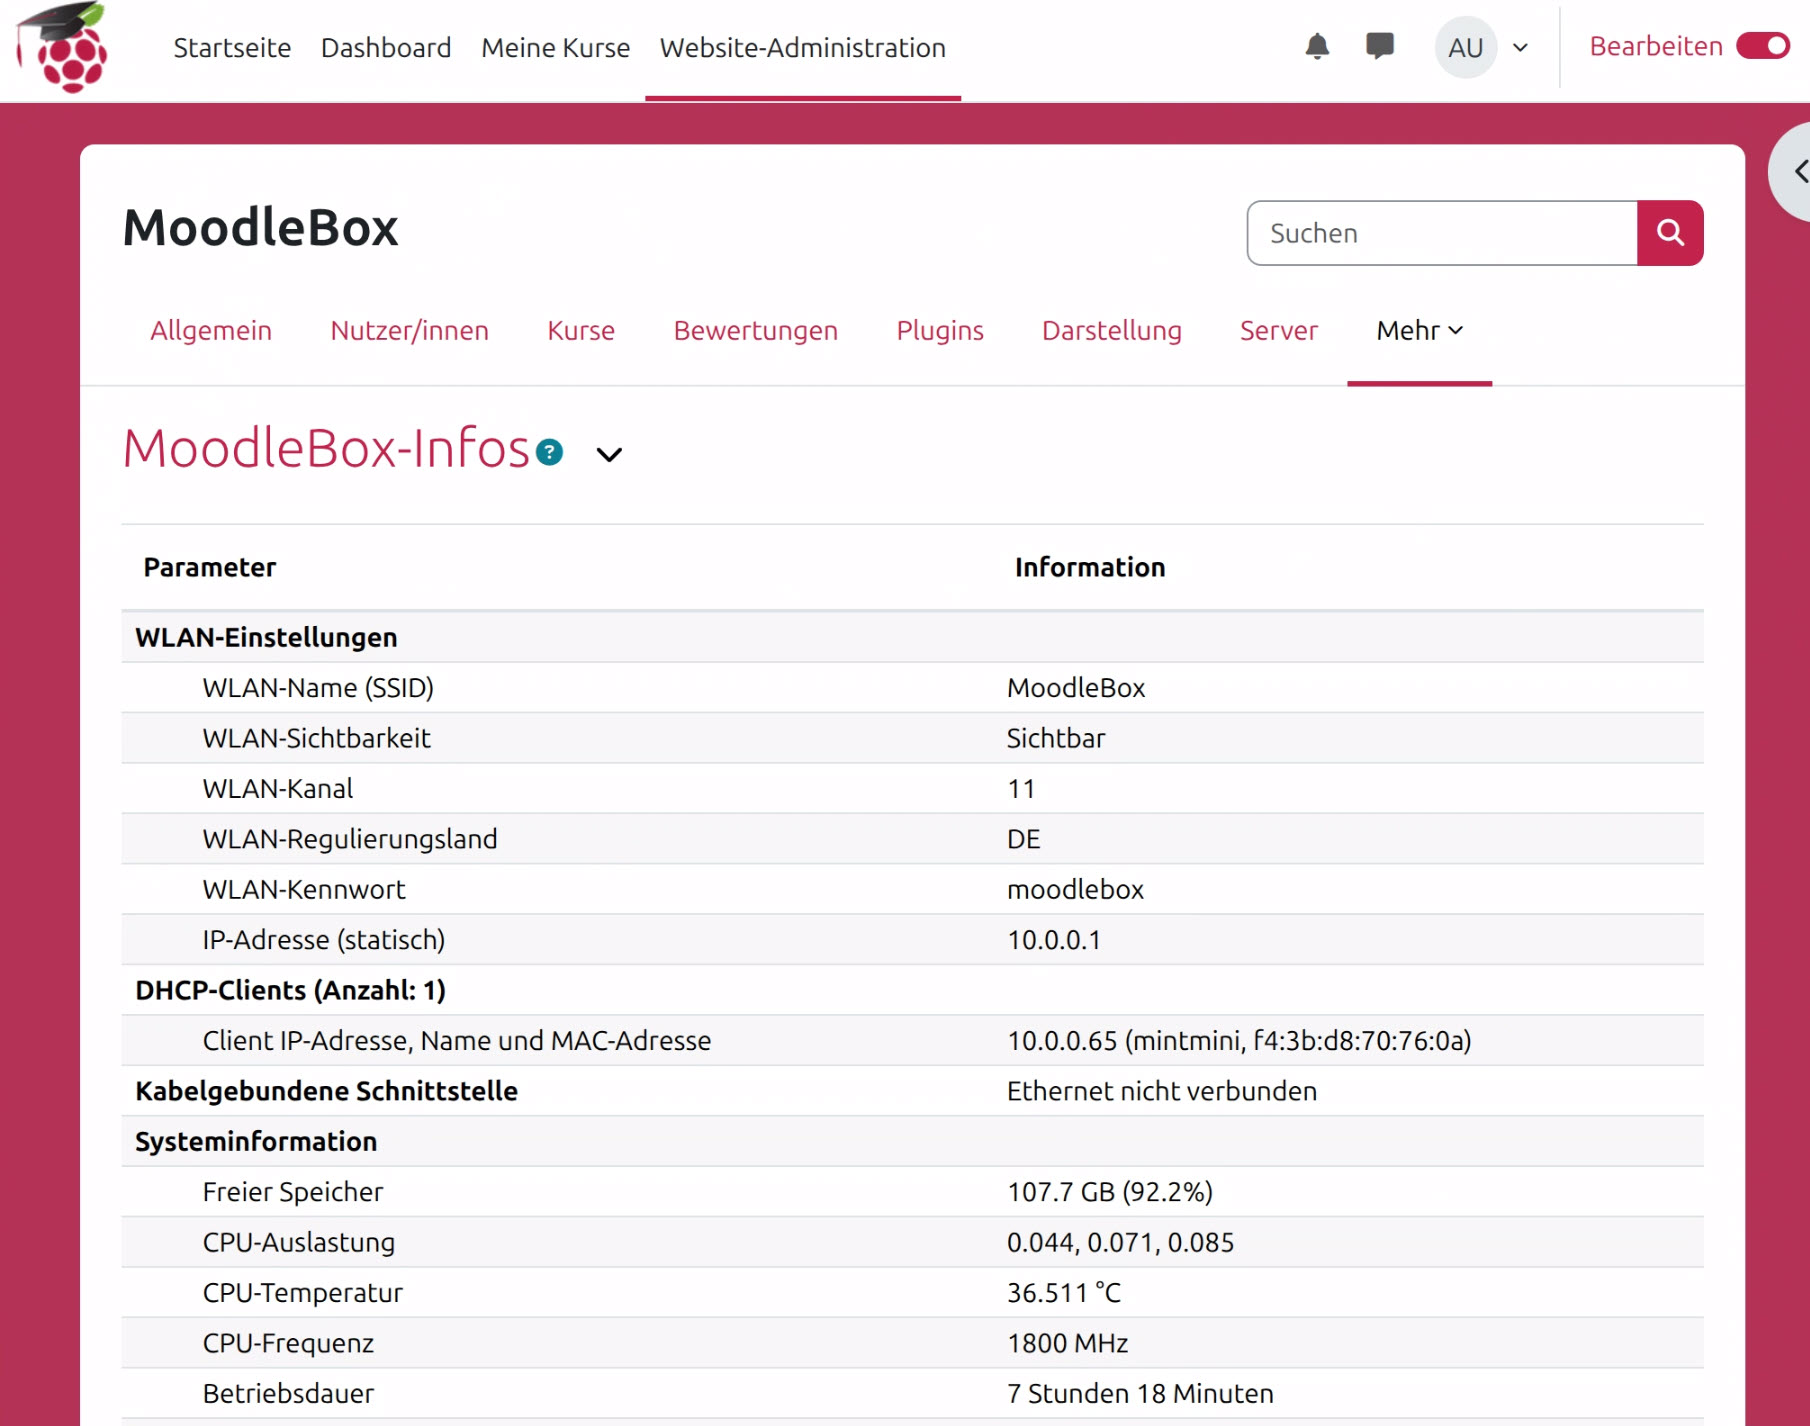Viewport: 1810px width, 1426px height.
Task: Click the DHCP-Clients (Anzahl: 1) row
Action: point(912,990)
